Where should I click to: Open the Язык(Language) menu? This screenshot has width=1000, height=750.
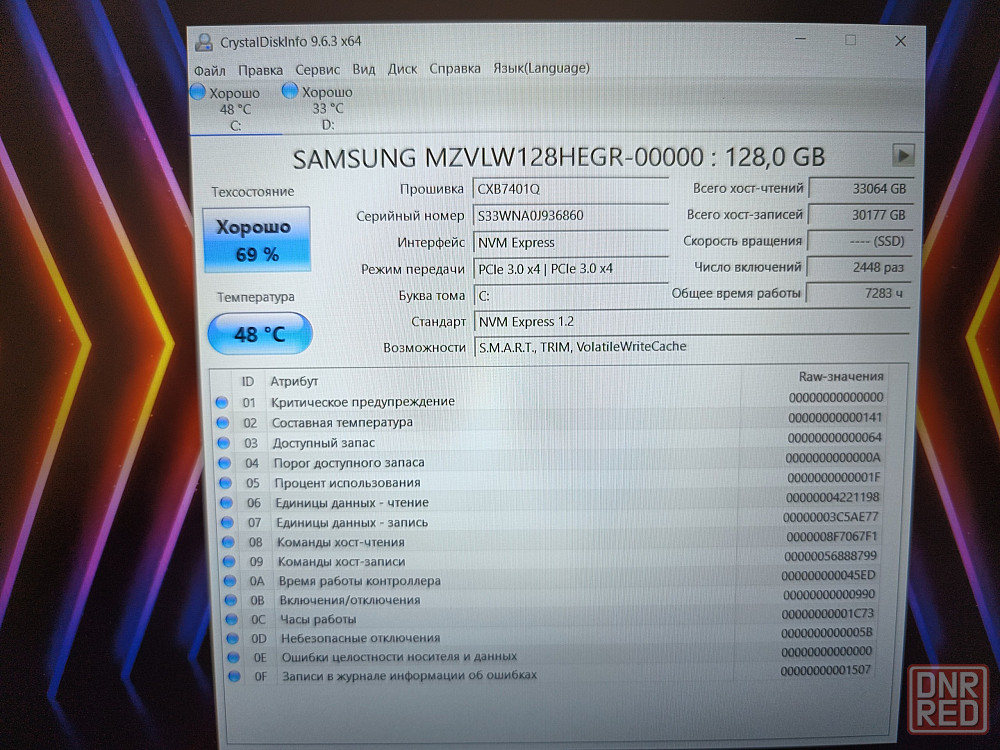pyautogui.click(x=541, y=68)
